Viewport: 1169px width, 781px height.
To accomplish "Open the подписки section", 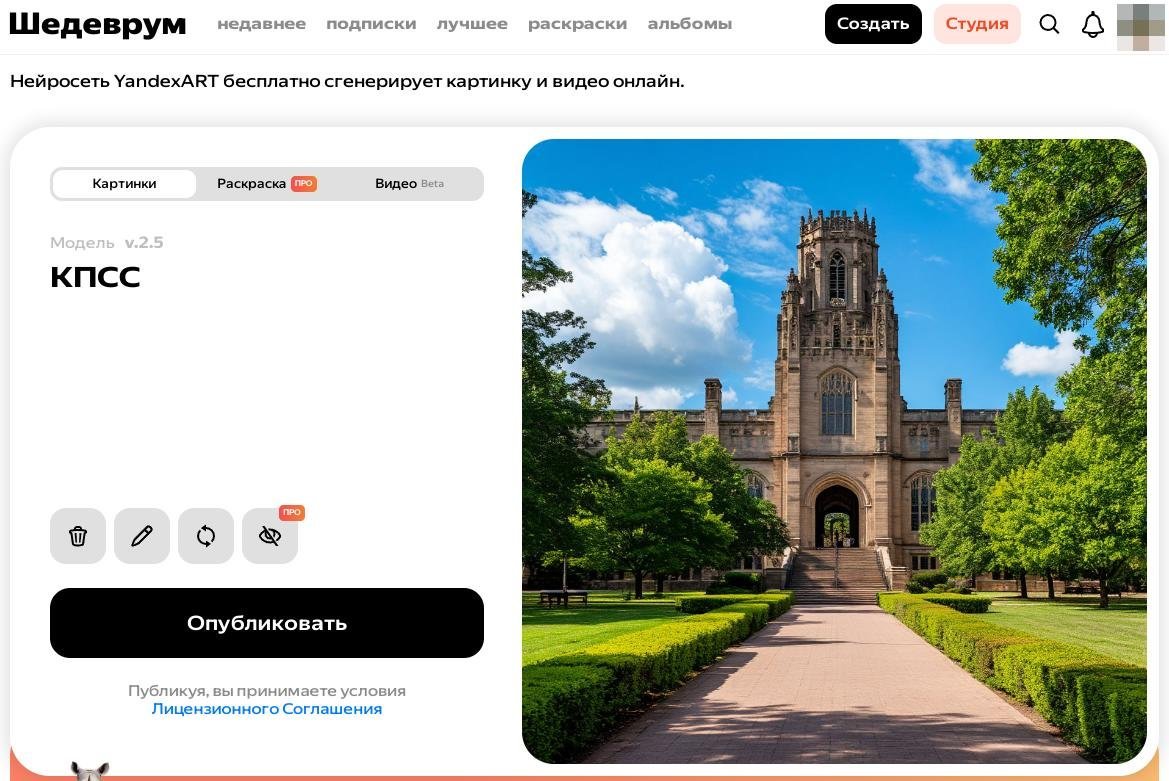I will click(371, 24).
